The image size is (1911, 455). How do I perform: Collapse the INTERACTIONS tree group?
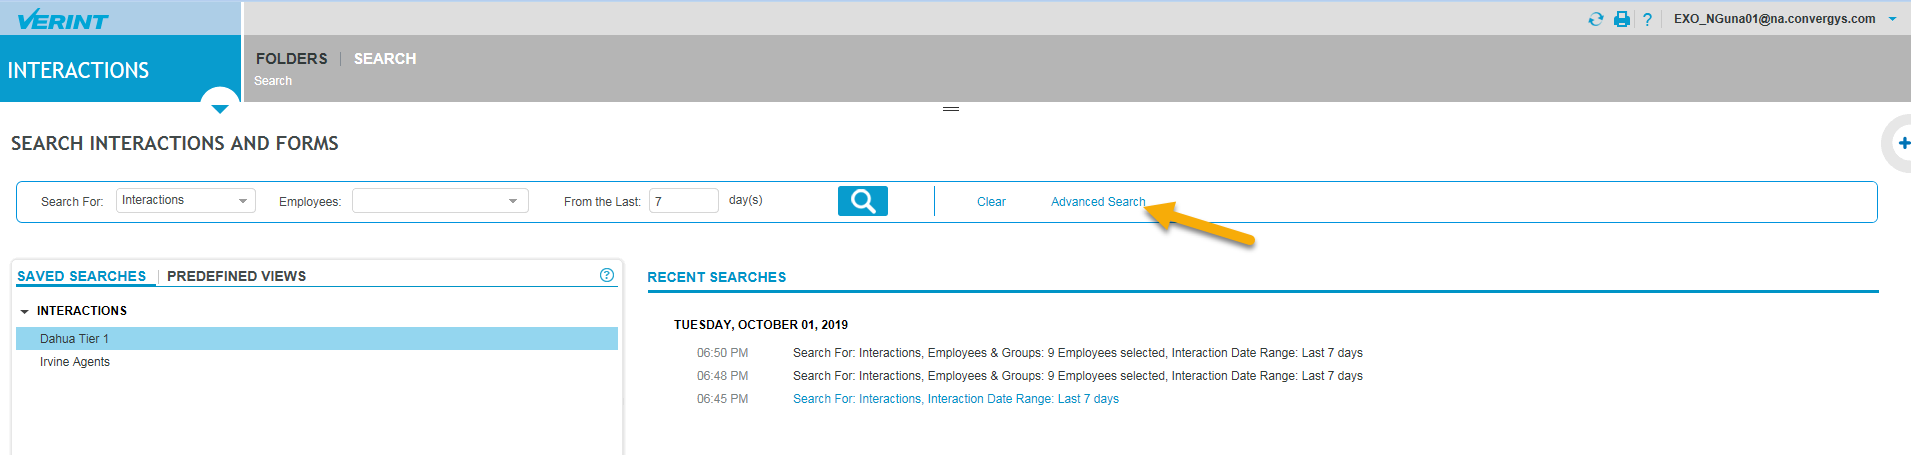click(24, 311)
